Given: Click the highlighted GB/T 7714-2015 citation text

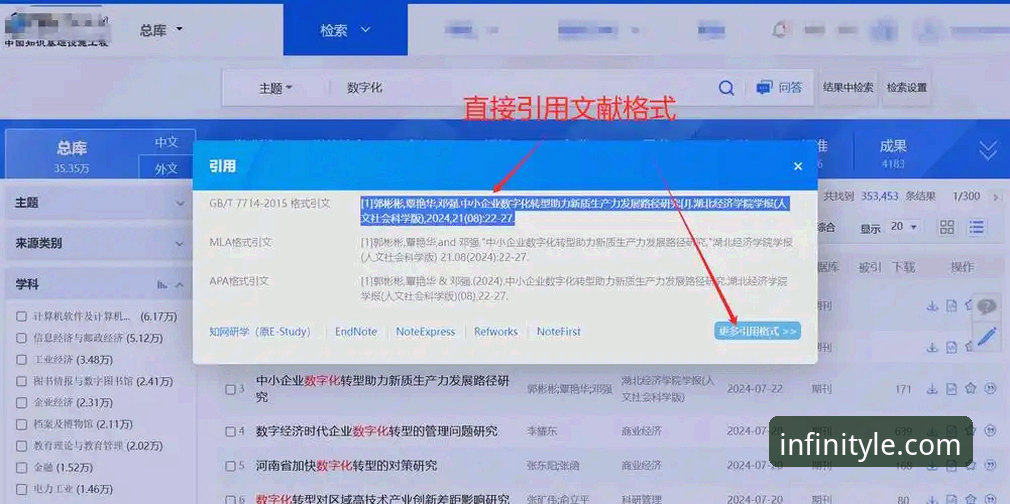Looking at the screenshot, I should 575,211.
